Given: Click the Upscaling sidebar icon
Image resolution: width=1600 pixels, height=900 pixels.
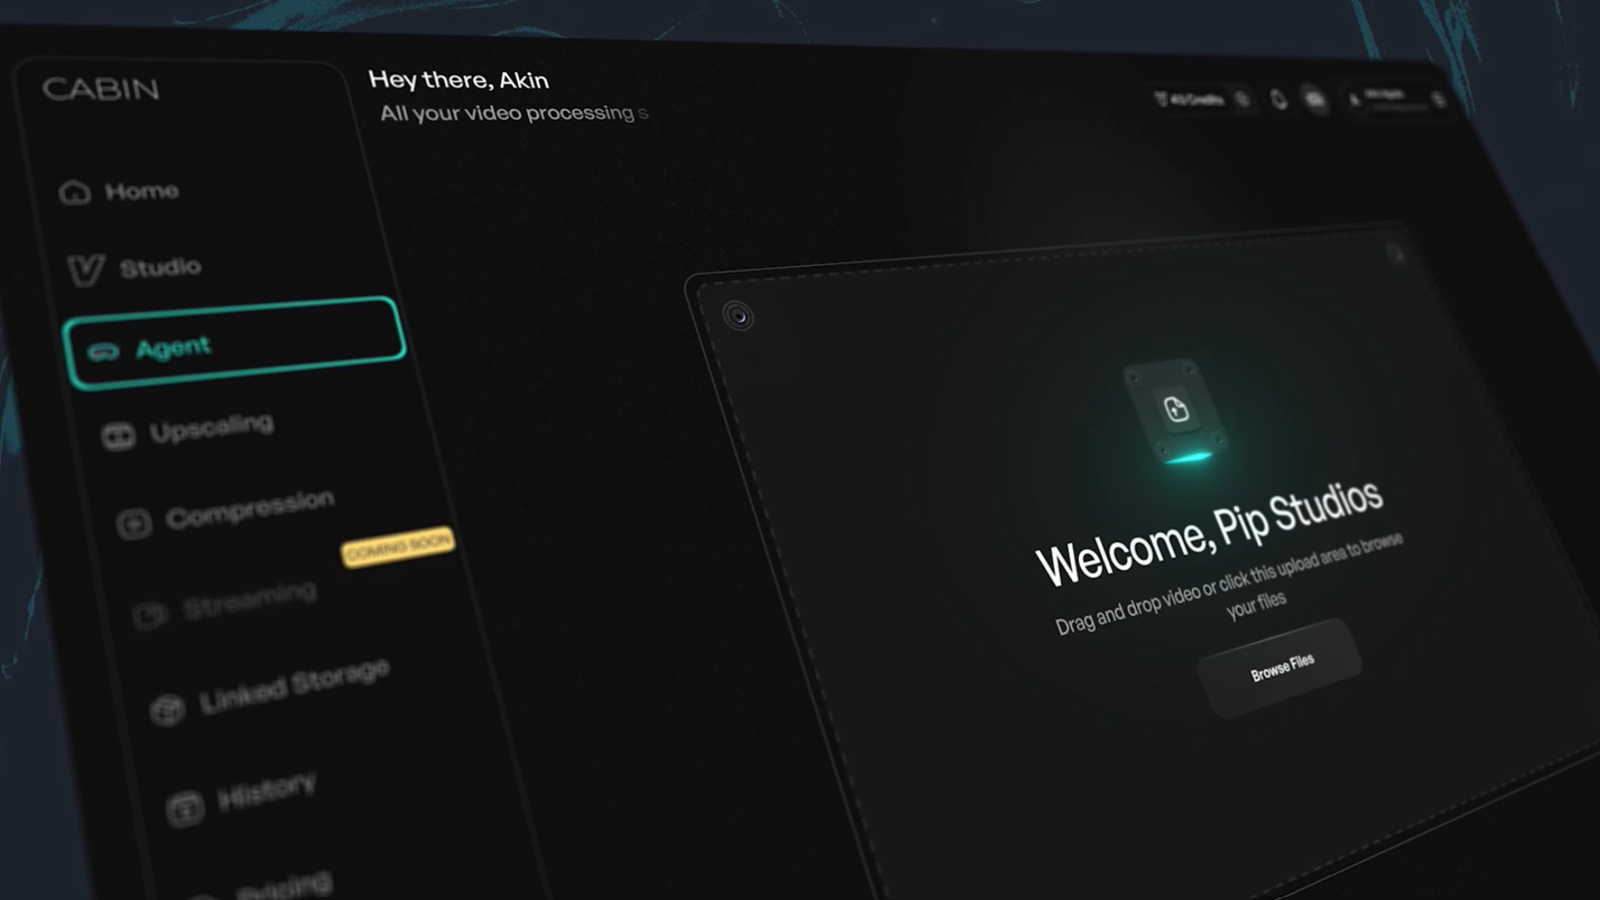Looking at the screenshot, I should tap(118, 436).
